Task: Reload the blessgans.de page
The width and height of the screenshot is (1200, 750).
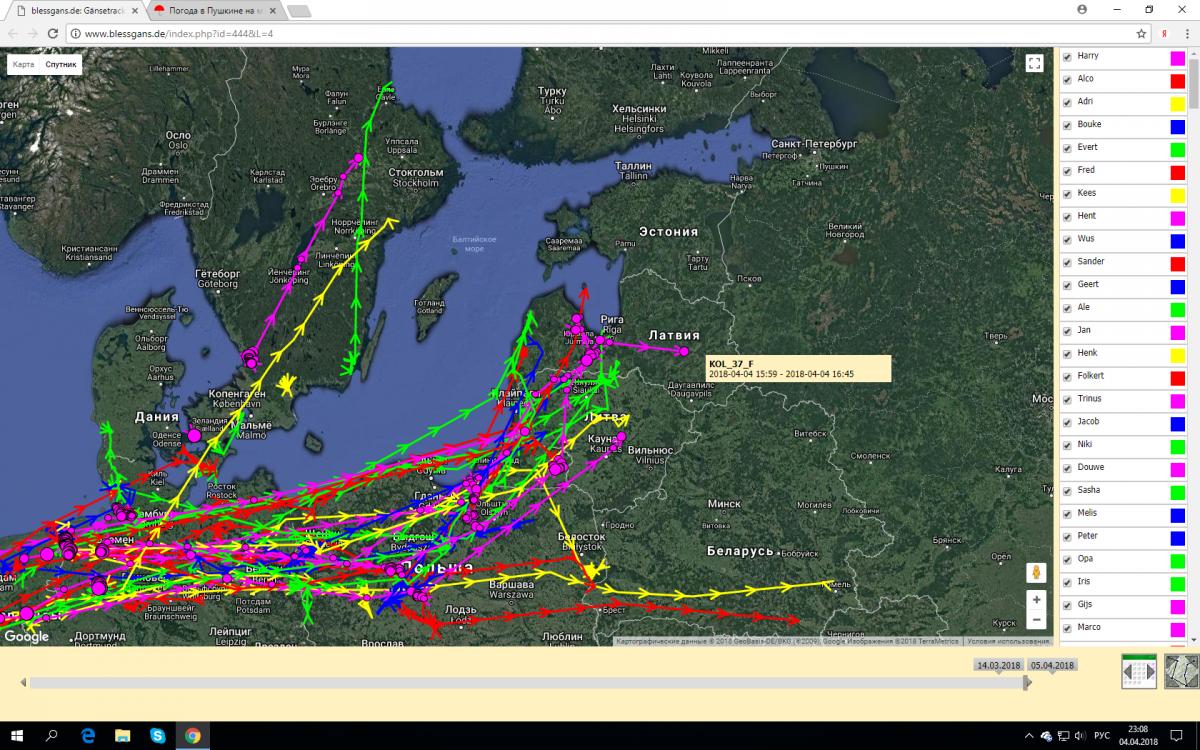Action: 53,33
